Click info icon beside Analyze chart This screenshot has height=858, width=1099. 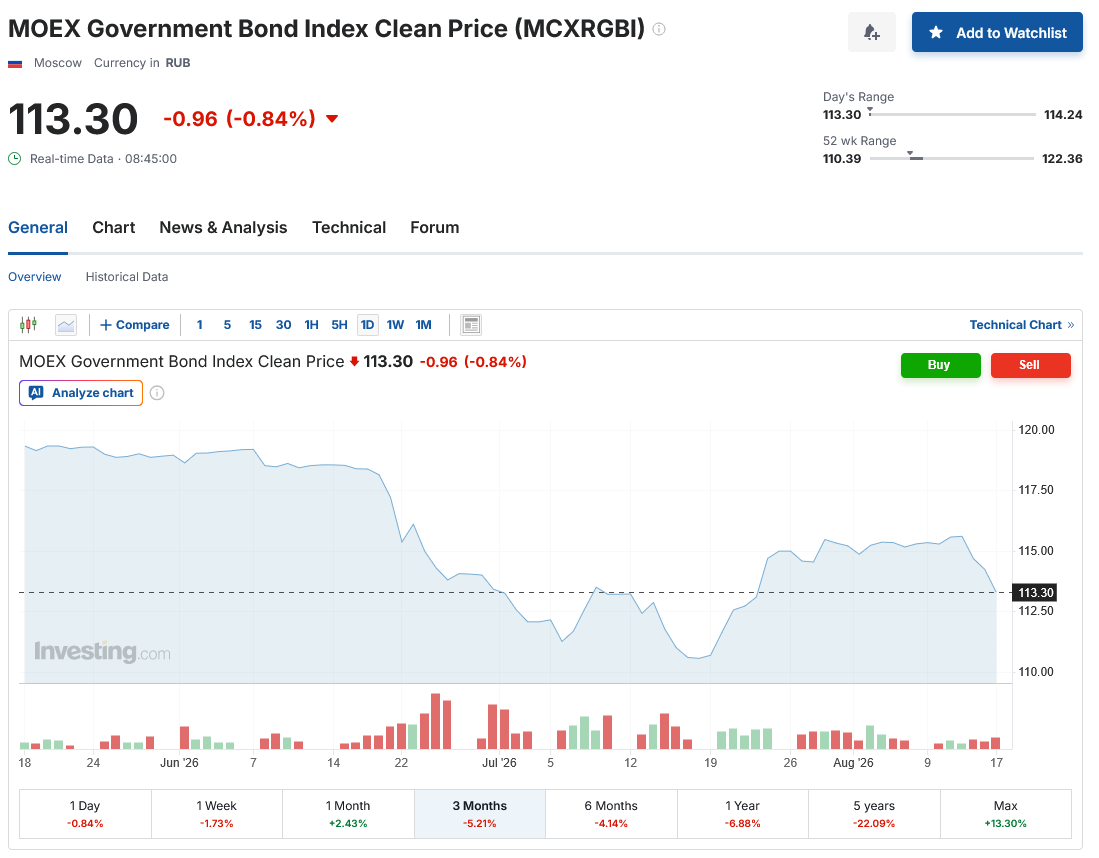(157, 393)
